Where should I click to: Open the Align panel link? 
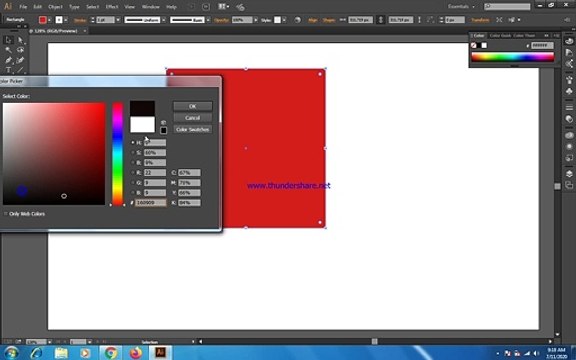coord(313,20)
